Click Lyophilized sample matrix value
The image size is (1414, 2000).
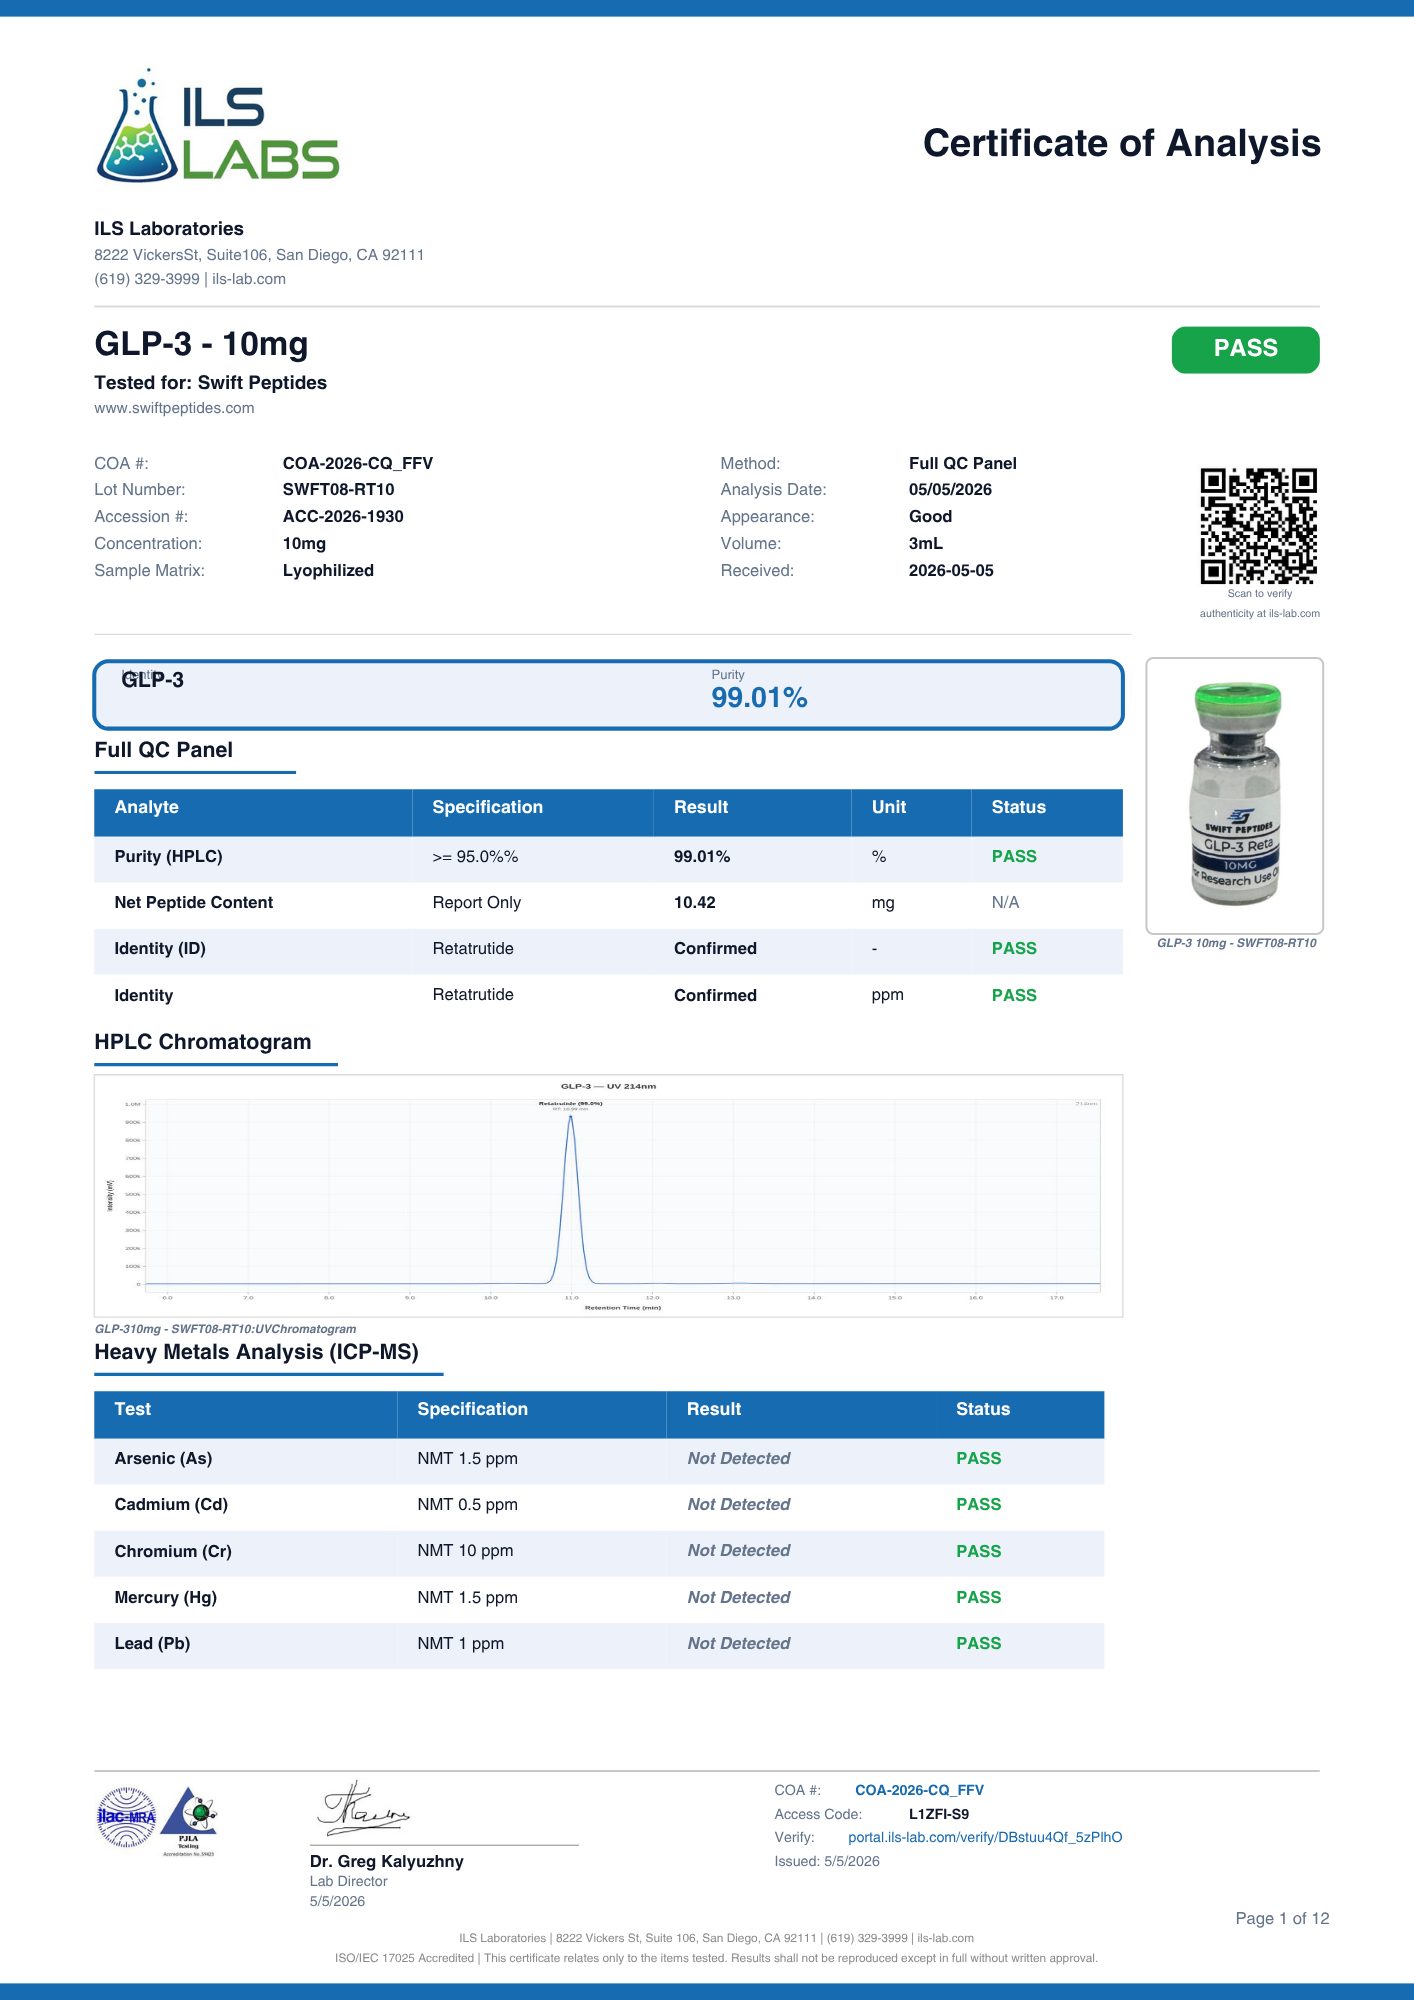[x=328, y=570]
